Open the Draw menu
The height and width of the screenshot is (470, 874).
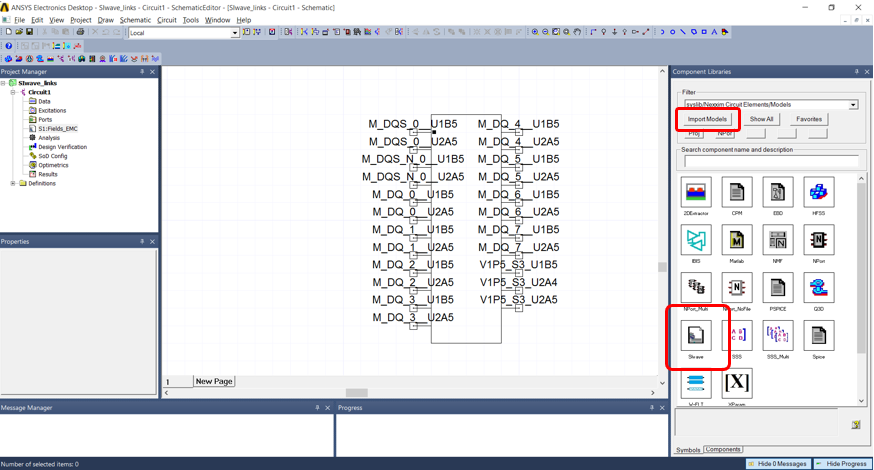point(105,20)
